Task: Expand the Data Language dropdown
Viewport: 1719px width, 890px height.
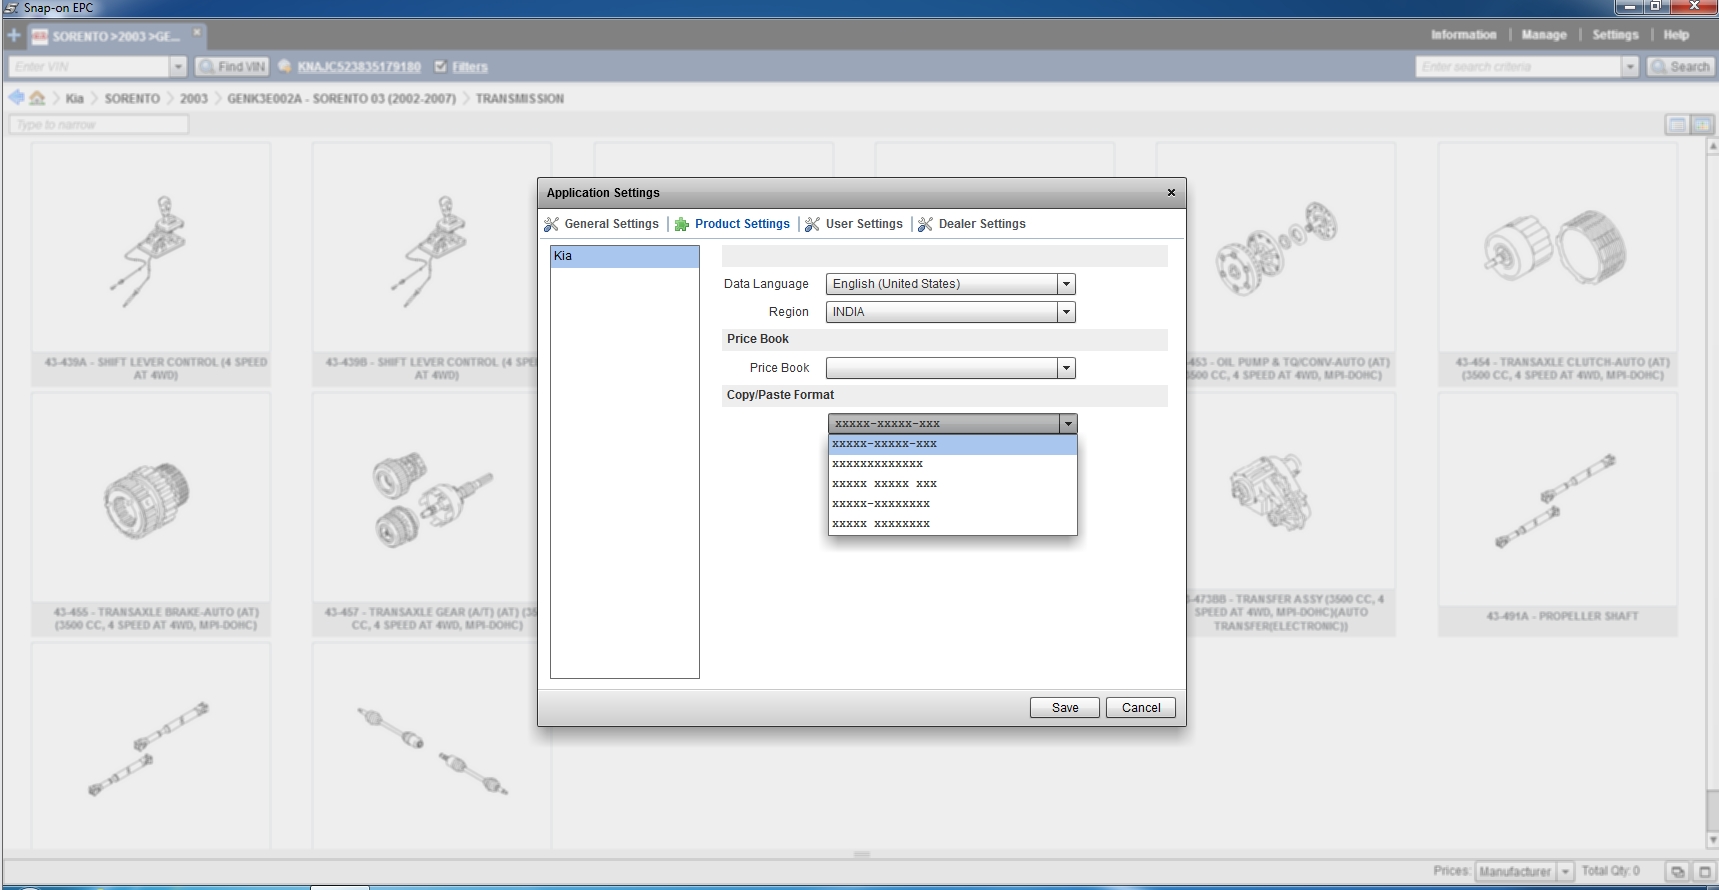Action: [1067, 284]
